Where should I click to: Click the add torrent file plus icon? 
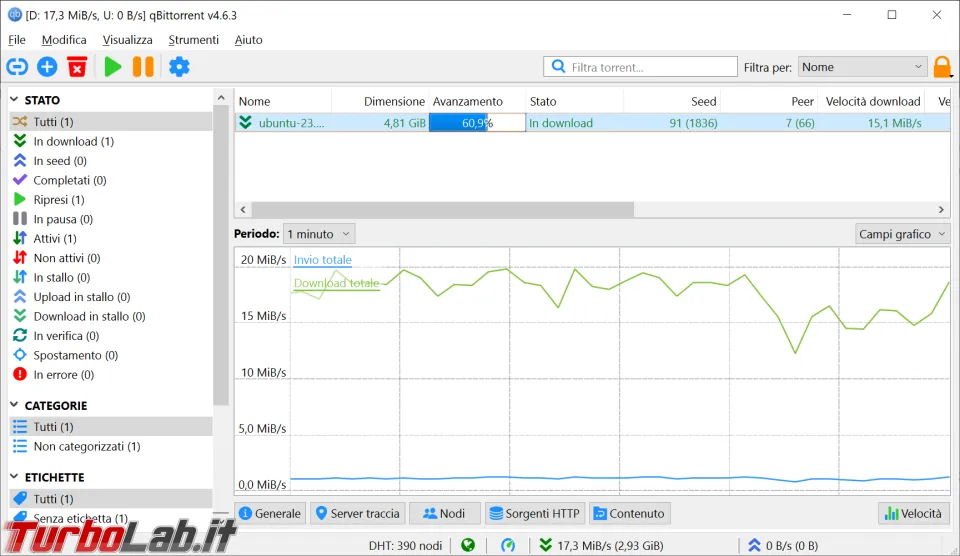click(47, 67)
